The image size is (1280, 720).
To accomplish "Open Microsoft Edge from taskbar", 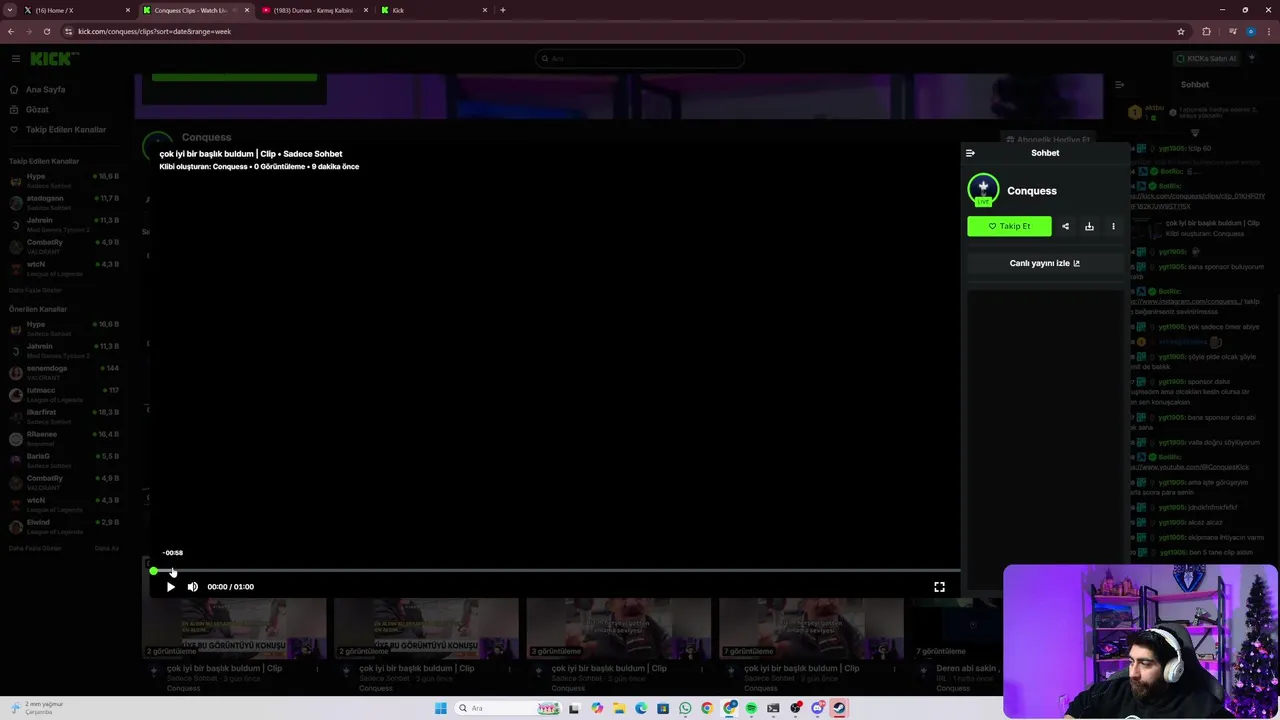I will (641, 708).
